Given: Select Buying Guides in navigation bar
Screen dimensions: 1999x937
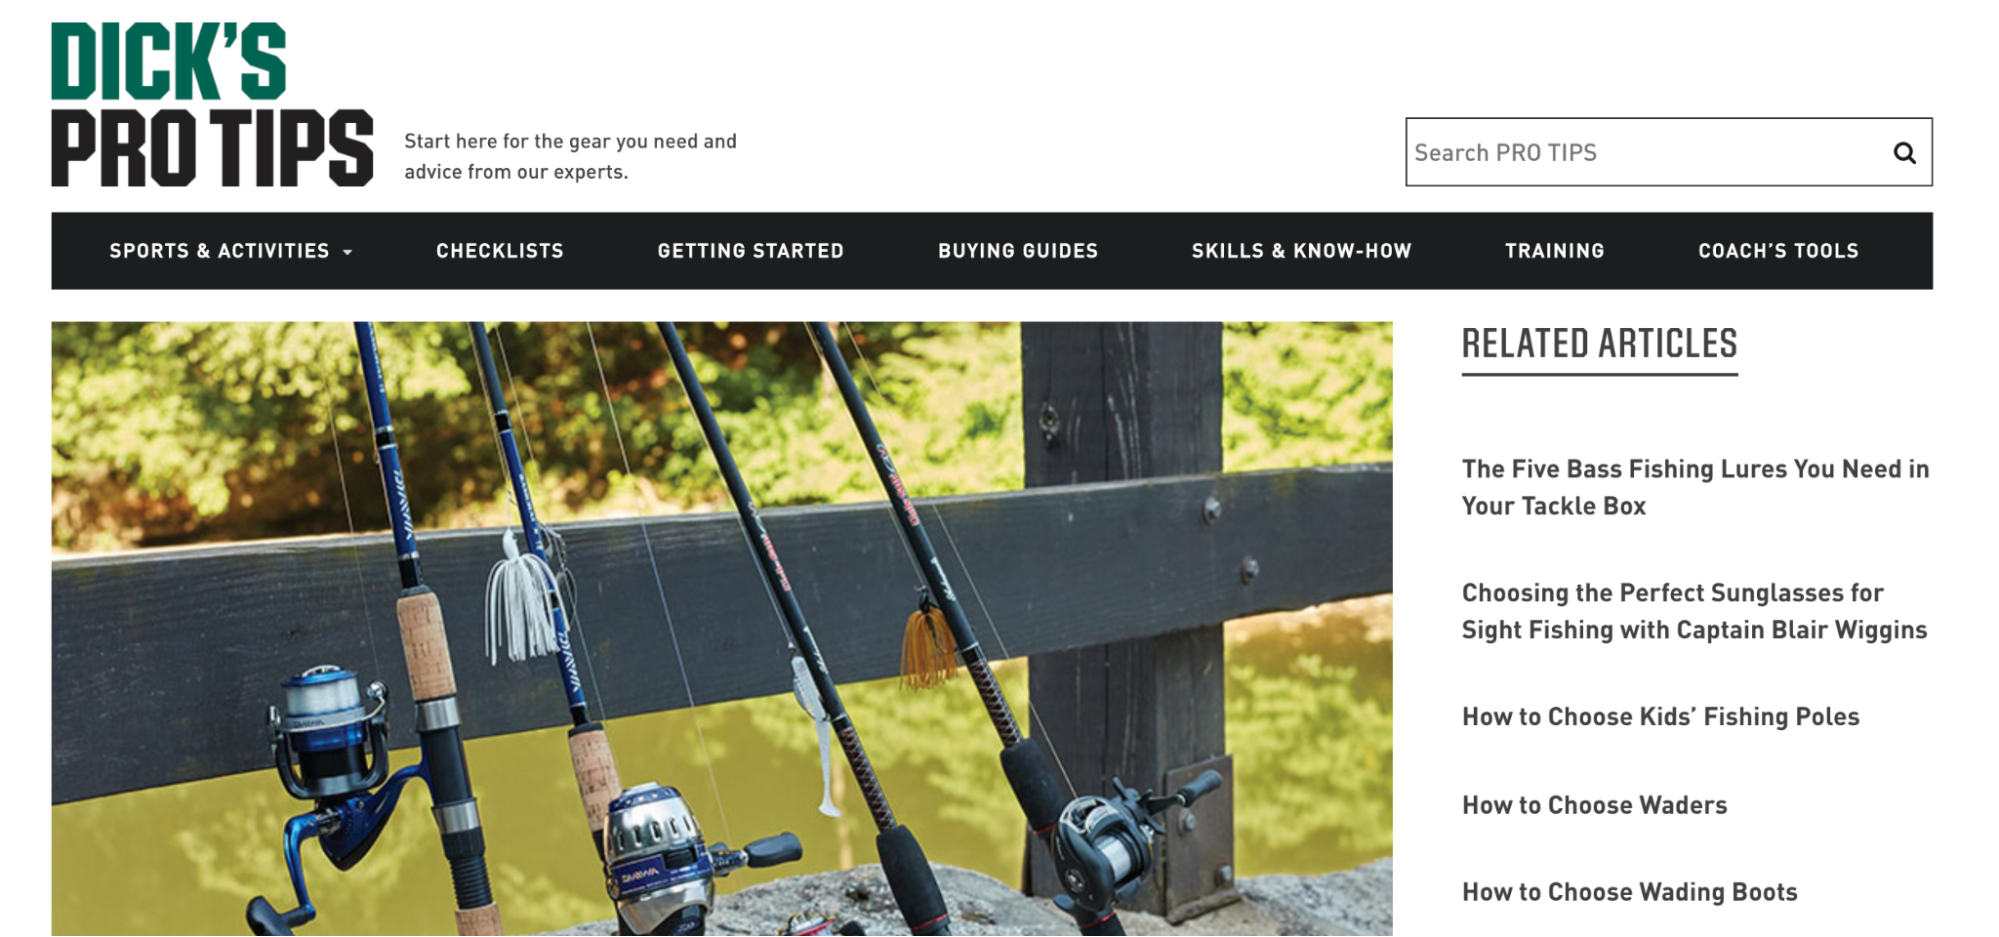Looking at the screenshot, I should (x=1018, y=251).
